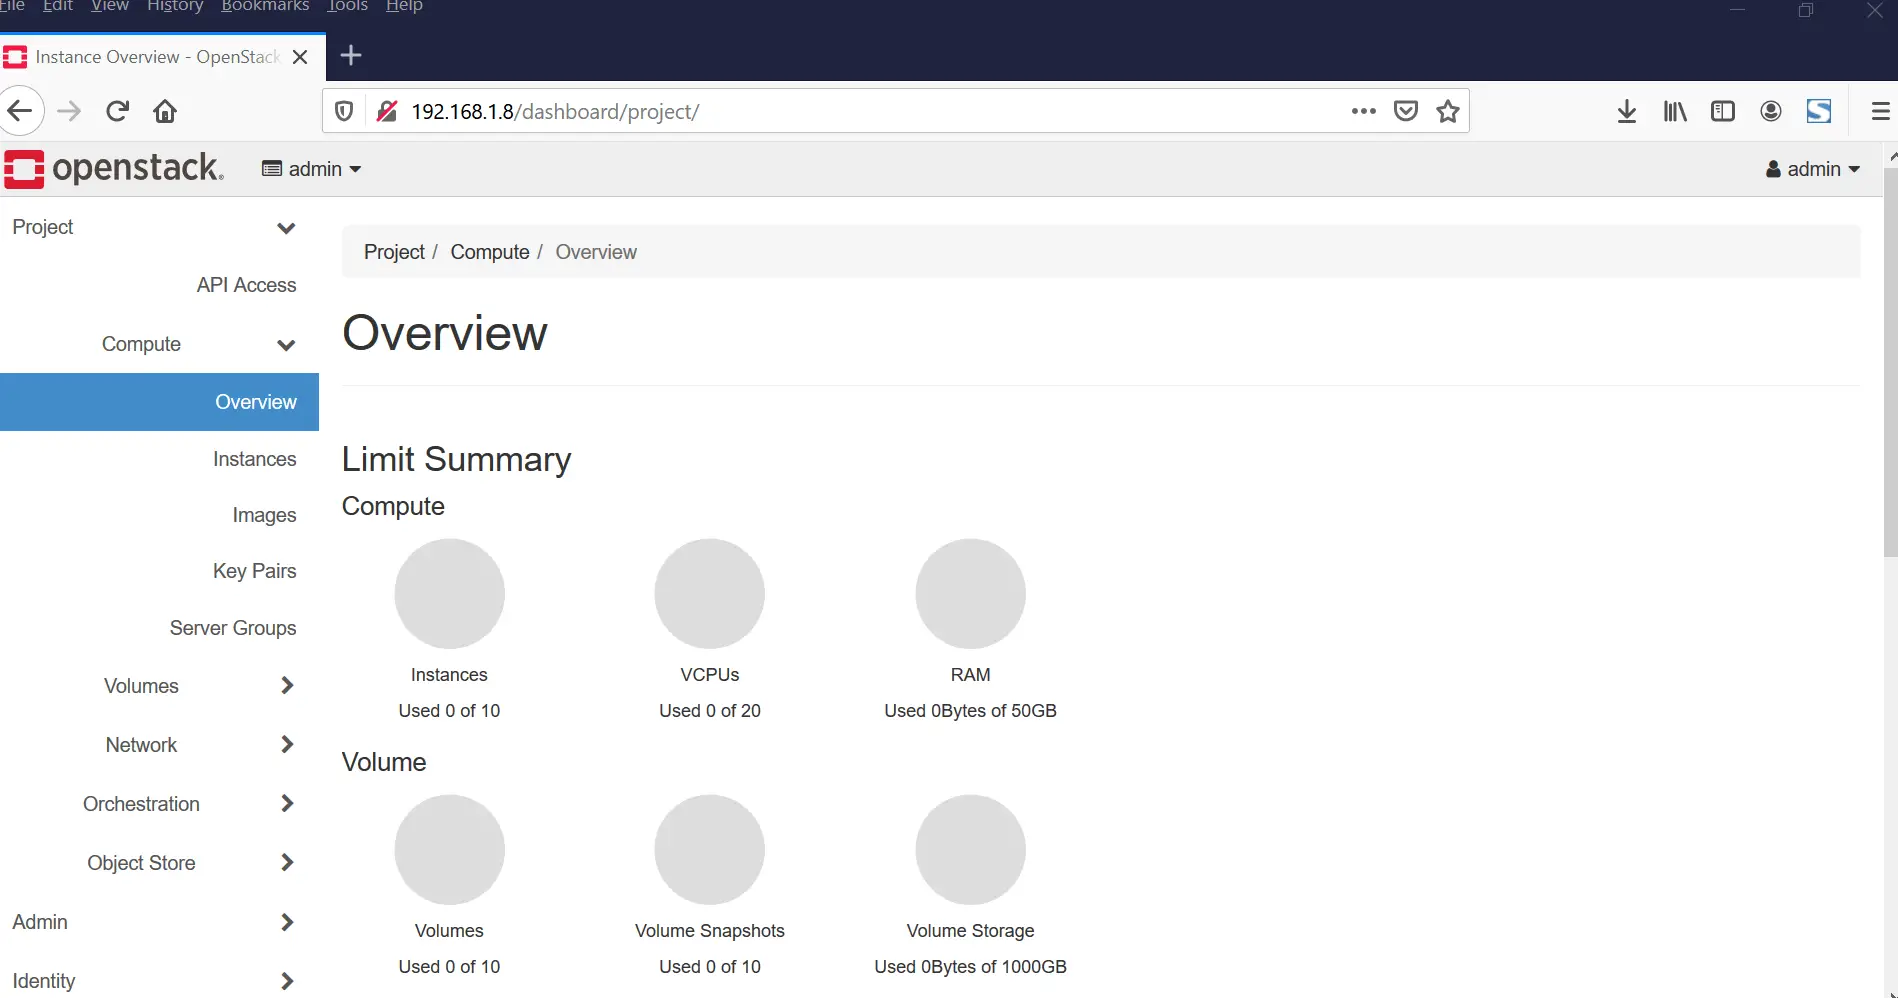The height and width of the screenshot is (998, 1898).
Task: Click the 'Limit Summary' heading
Action: click(456, 459)
